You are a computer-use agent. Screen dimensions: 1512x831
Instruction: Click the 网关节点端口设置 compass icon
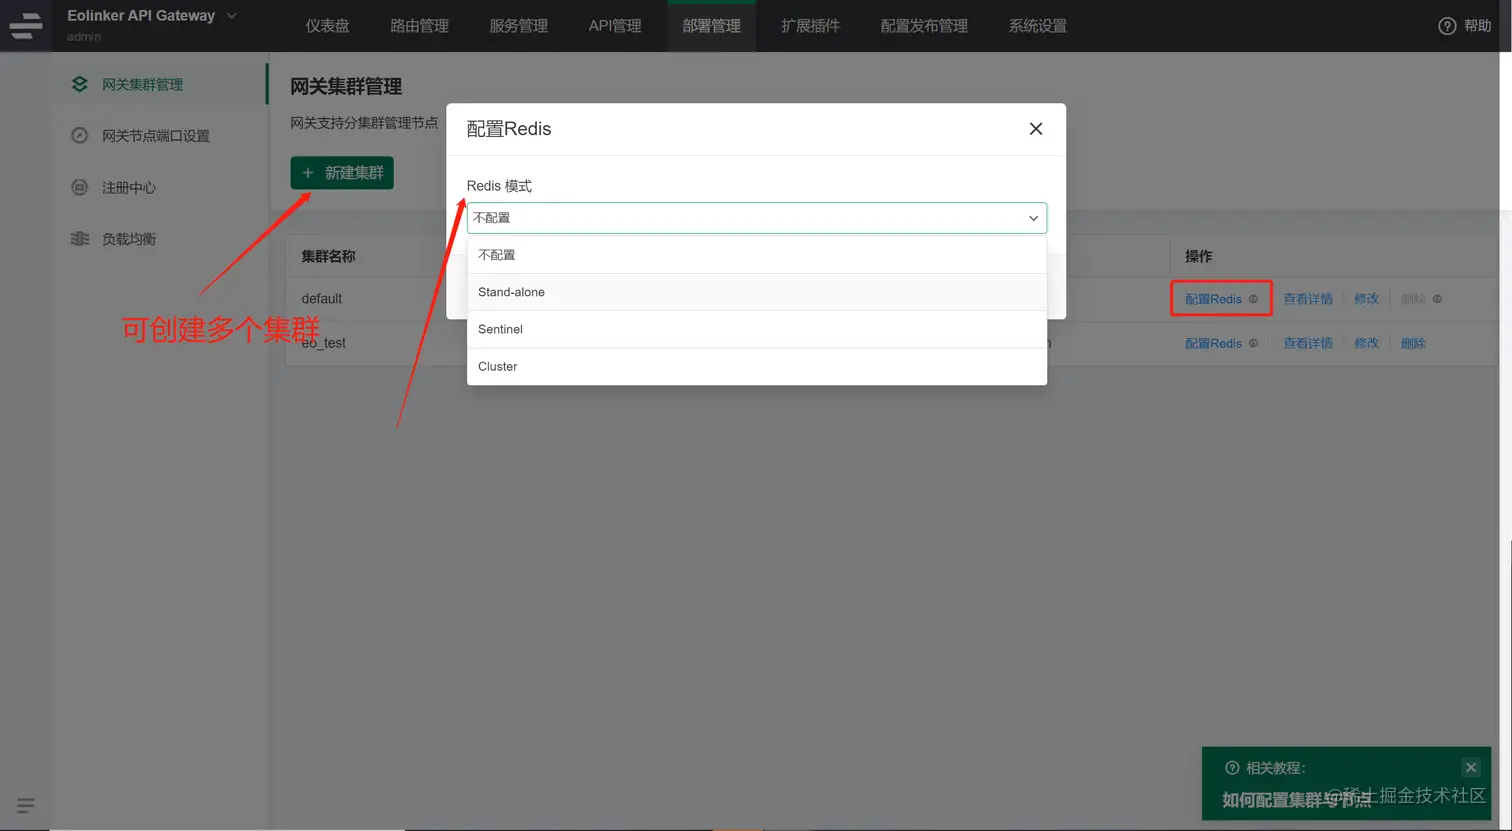pyautogui.click(x=80, y=136)
